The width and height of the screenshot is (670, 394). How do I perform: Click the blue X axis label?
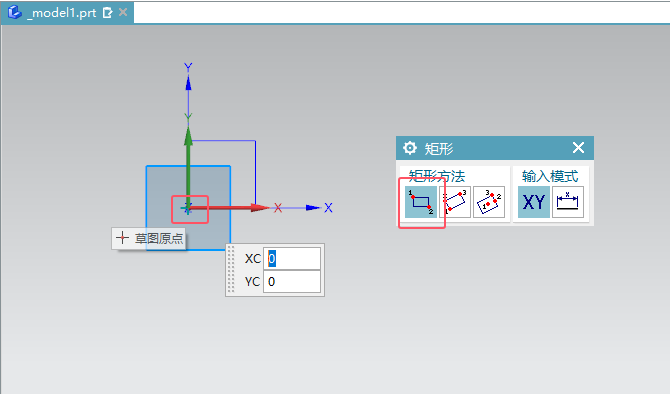coord(328,208)
